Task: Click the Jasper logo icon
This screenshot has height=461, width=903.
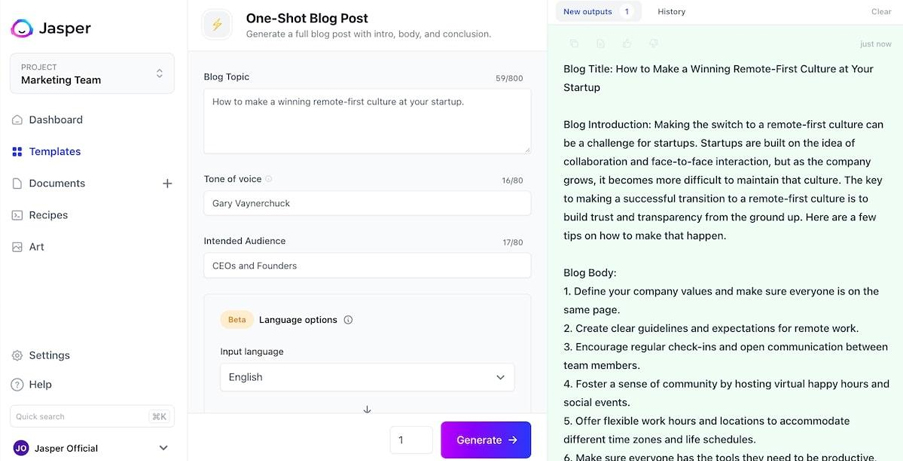Action: pos(22,28)
